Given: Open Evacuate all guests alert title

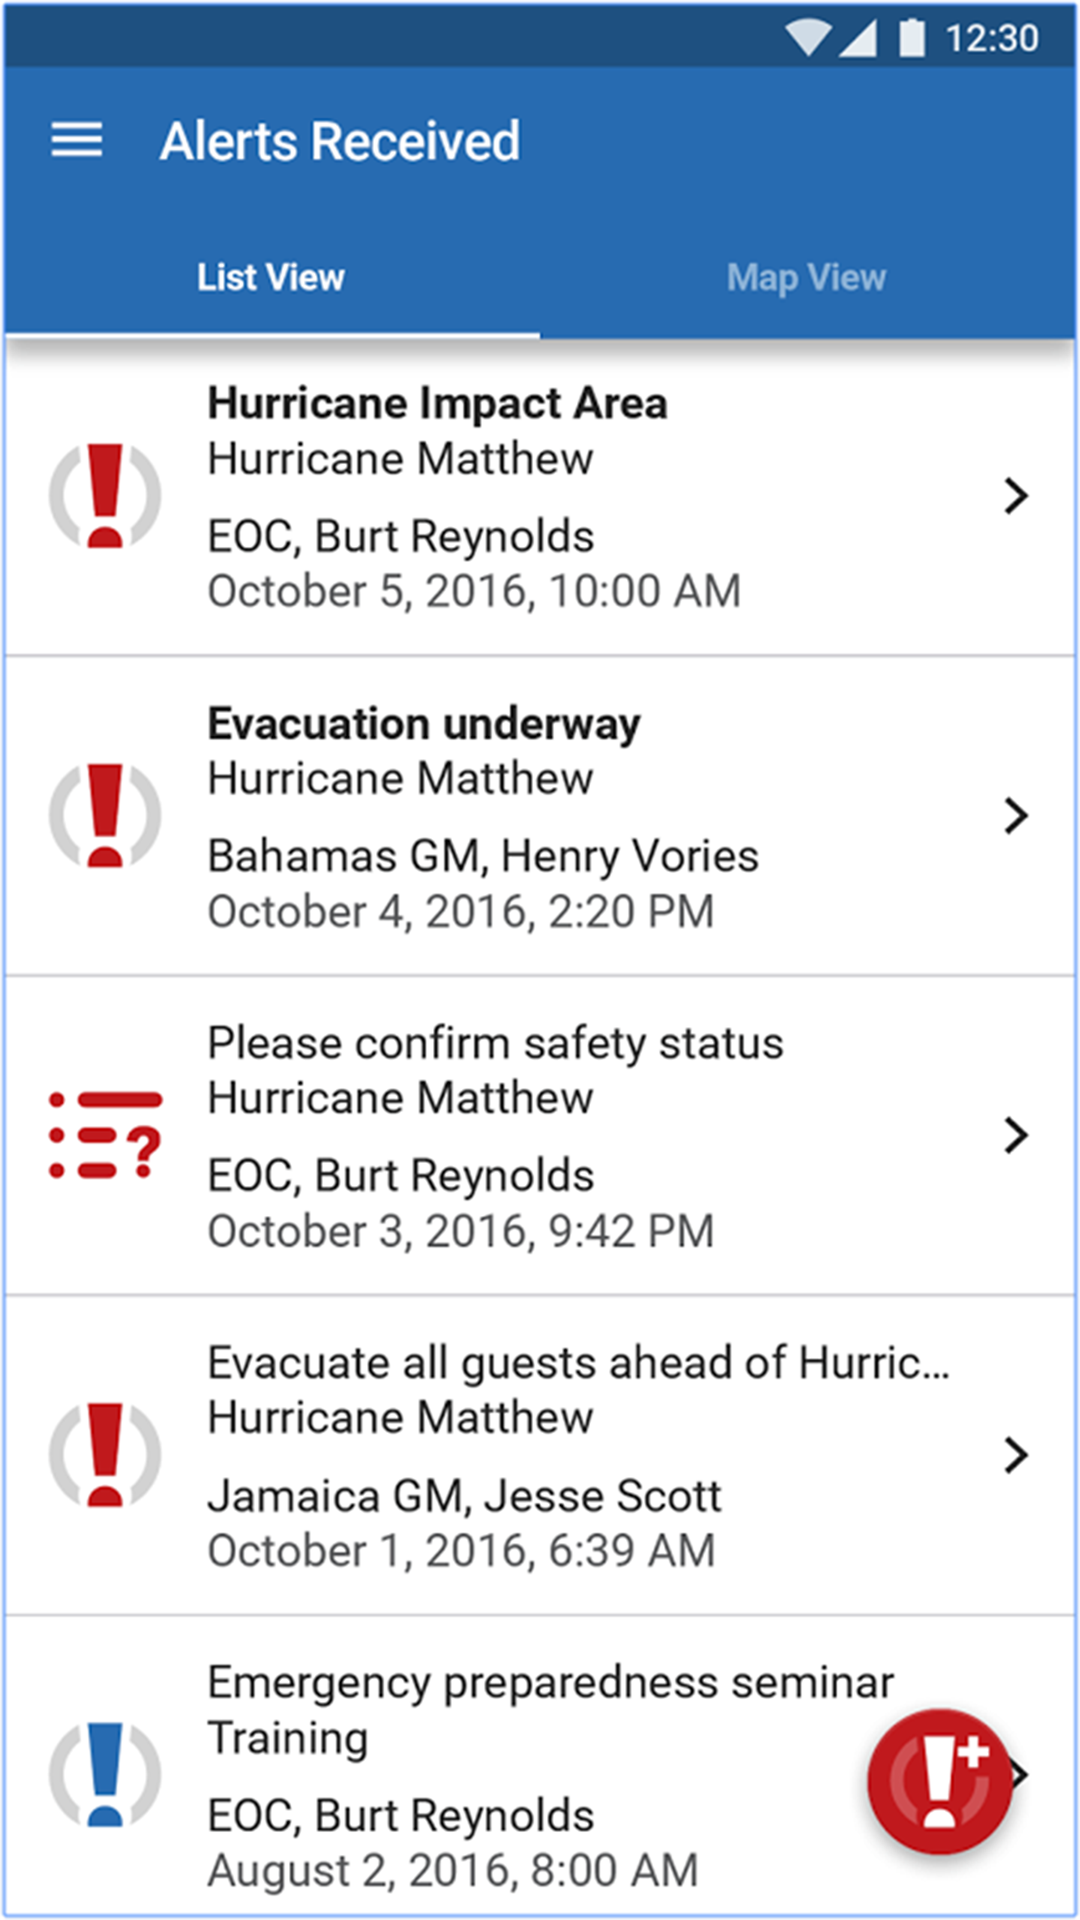Looking at the screenshot, I should tap(579, 1364).
